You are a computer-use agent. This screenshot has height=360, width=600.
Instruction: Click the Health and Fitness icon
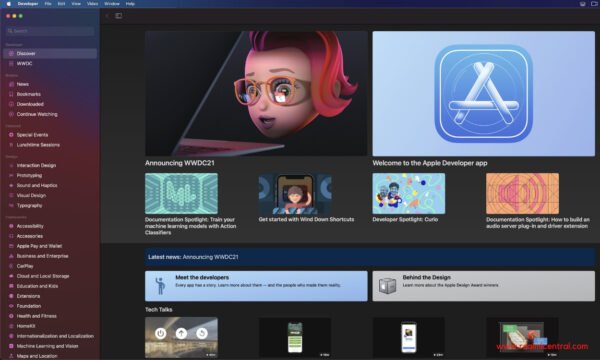pyautogui.click(x=11, y=316)
